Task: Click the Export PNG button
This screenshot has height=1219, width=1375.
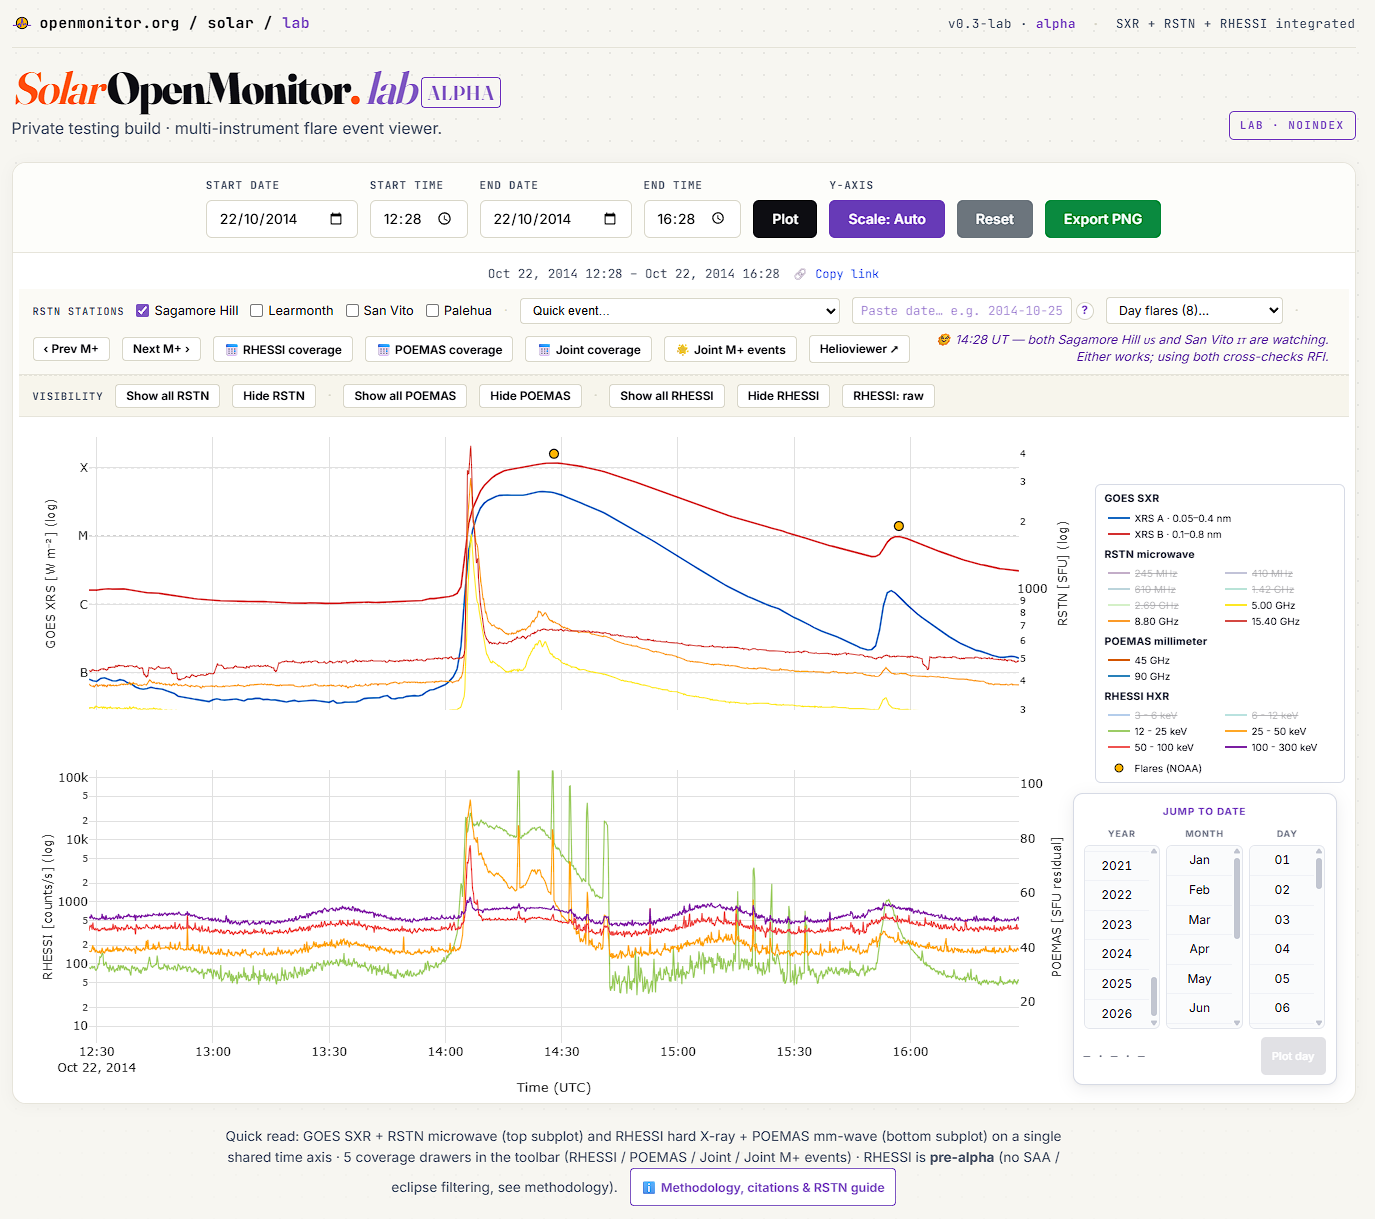Action: [1102, 219]
